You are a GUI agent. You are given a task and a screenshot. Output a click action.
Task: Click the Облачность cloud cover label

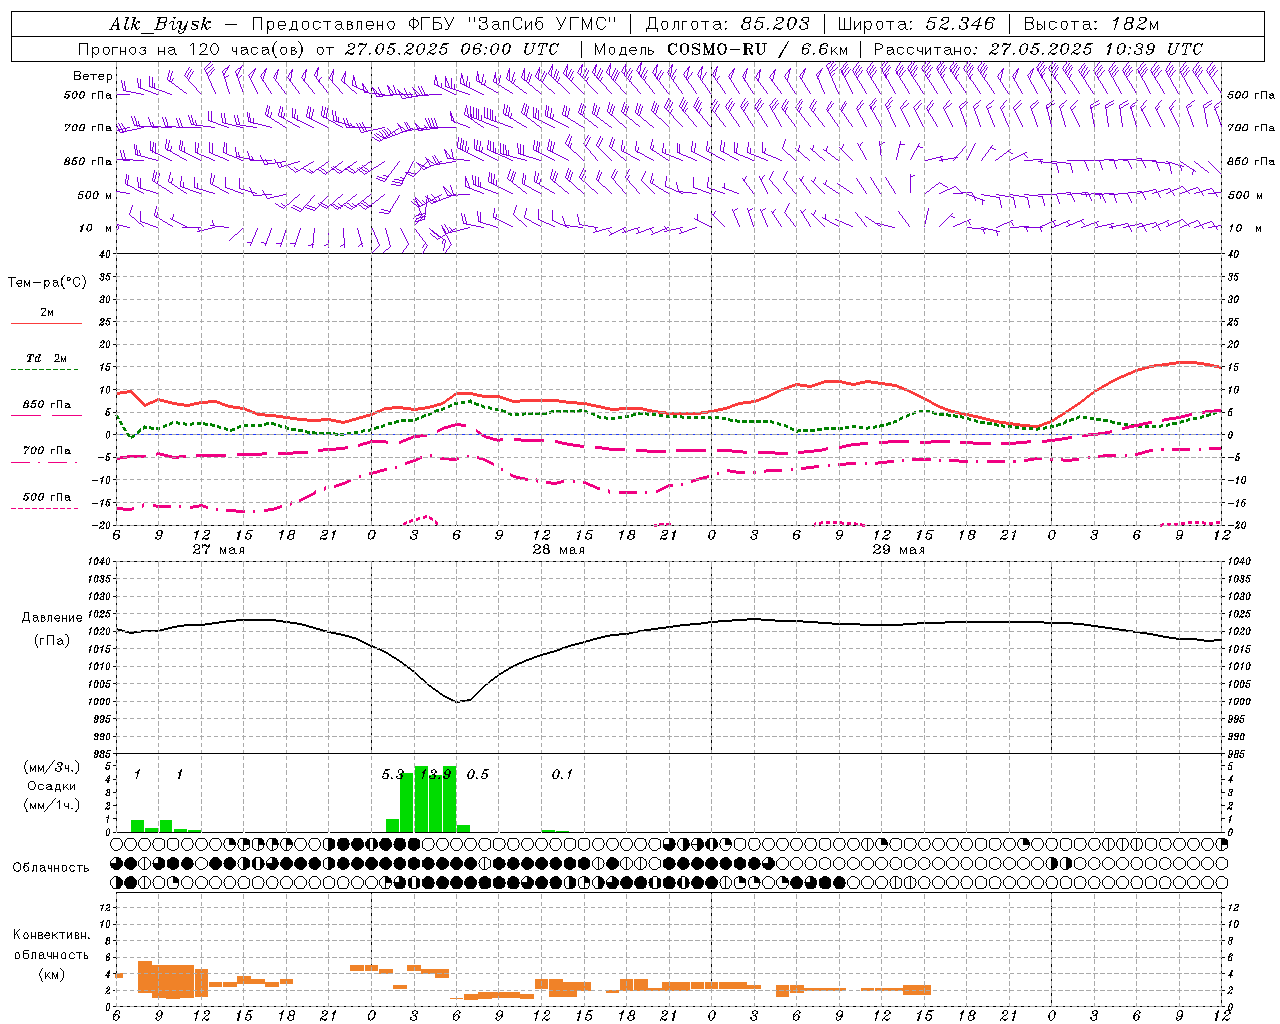(x=51, y=868)
